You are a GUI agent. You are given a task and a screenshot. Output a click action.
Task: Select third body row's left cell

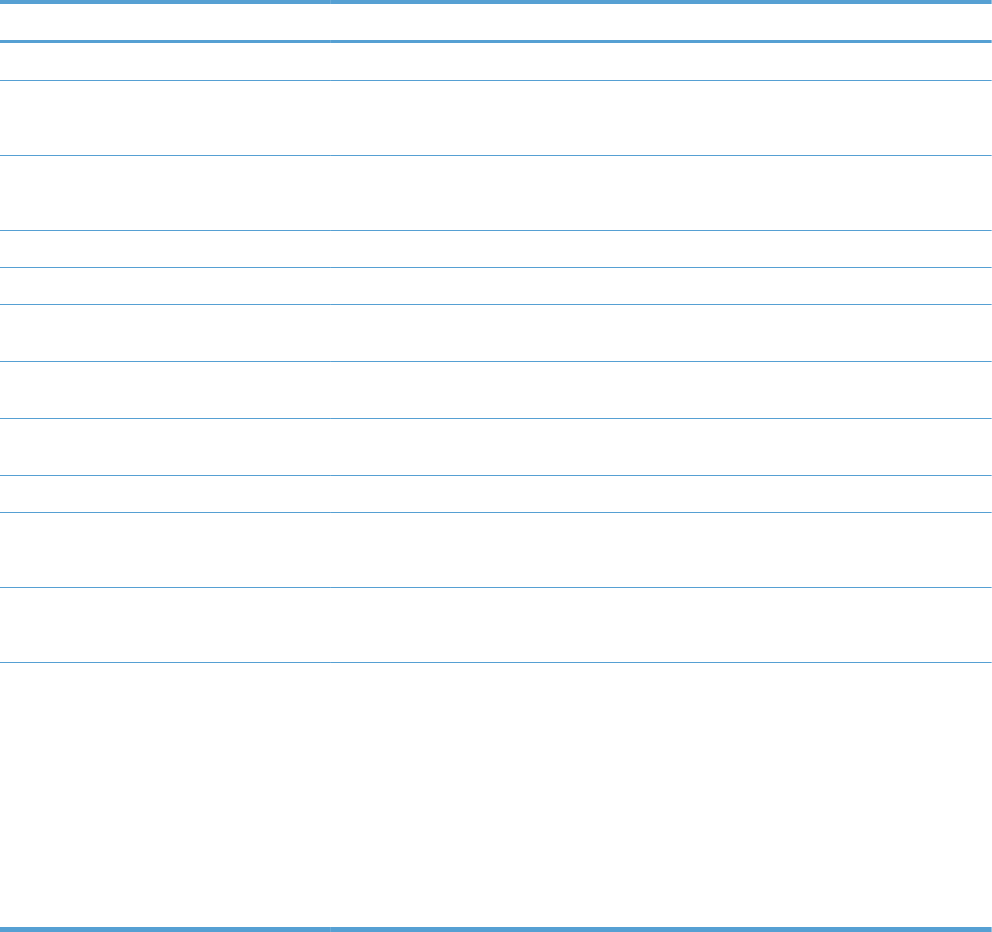[x=165, y=193]
